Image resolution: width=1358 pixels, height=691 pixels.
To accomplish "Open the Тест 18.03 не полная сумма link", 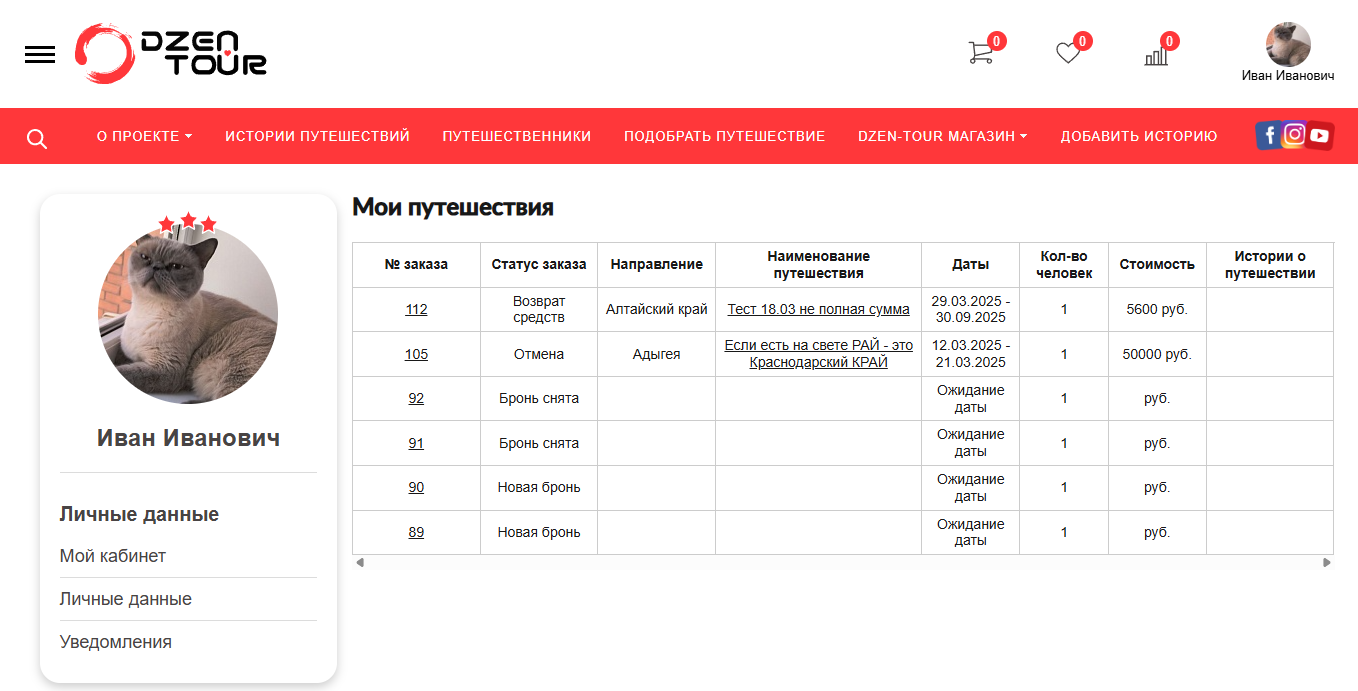I will point(818,310).
